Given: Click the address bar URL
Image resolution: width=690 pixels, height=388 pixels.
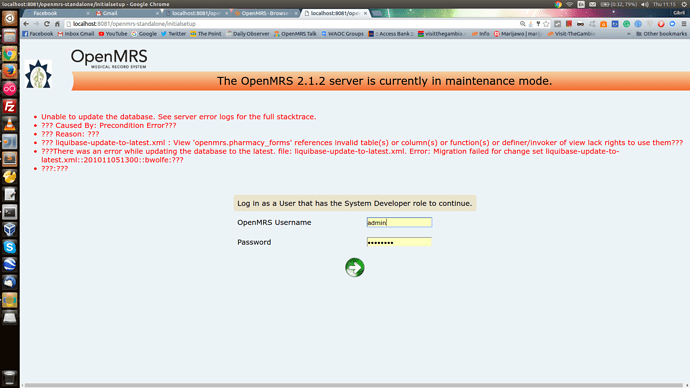Looking at the screenshot, I should click(x=134, y=24).
